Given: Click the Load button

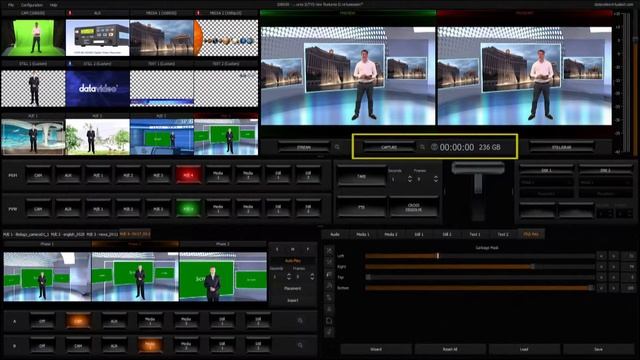Looking at the screenshot, I should click(x=524, y=349).
